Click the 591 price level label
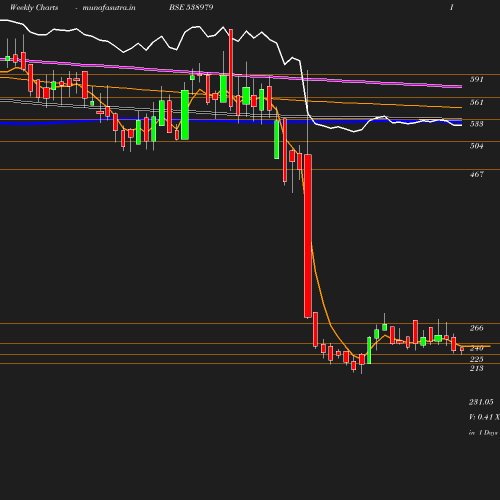 [477, 79]
